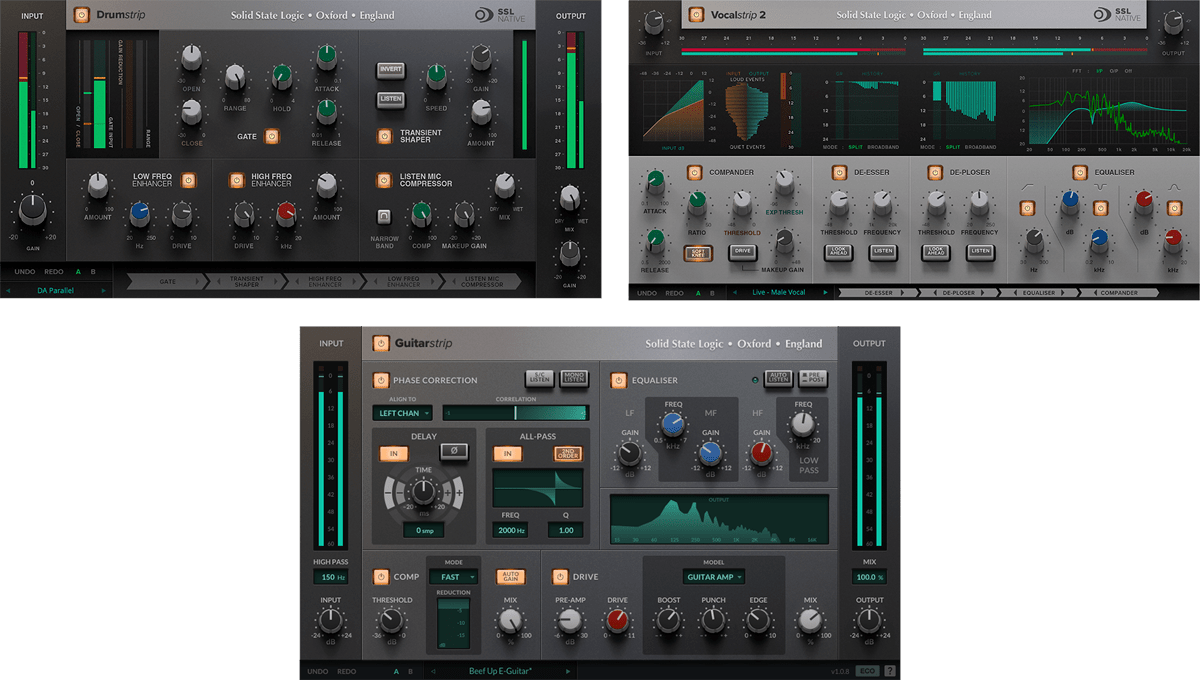Click the Drive section power icon in Guitarstrip
Screen dimensions: 1200x680
point(560,576)
